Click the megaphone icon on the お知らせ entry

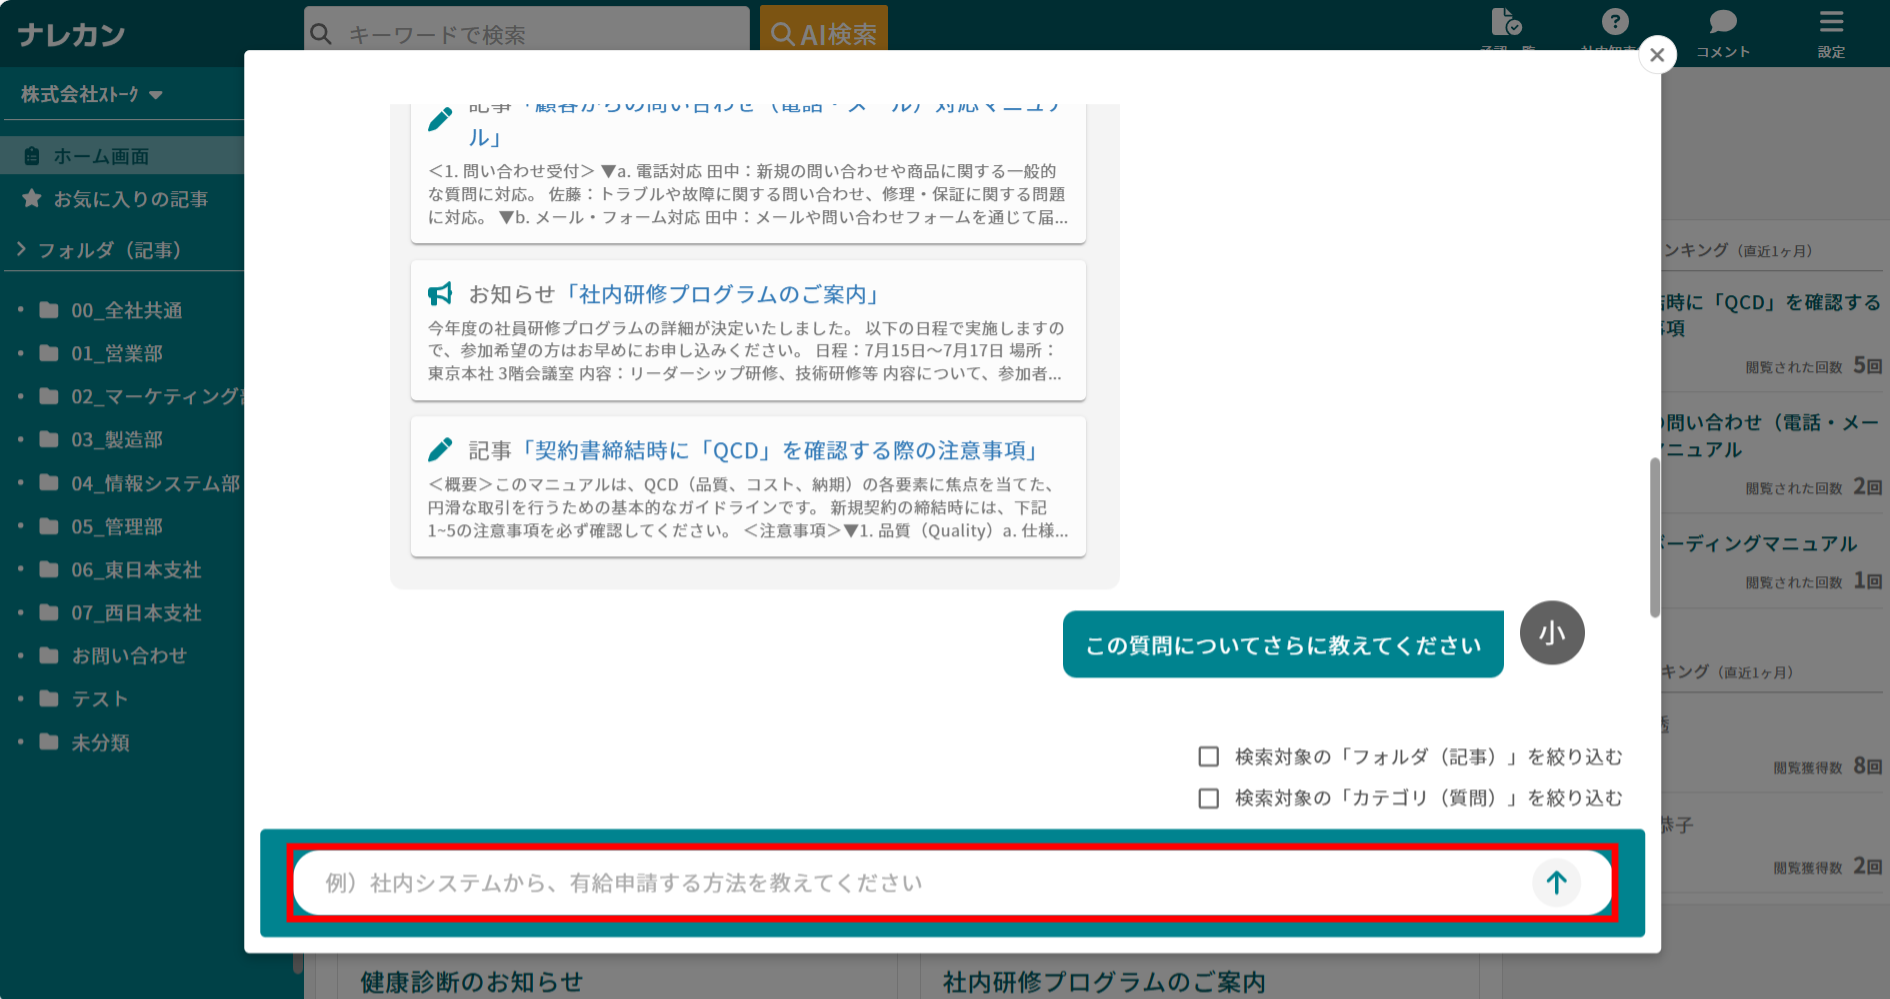(x=440, y=293)
